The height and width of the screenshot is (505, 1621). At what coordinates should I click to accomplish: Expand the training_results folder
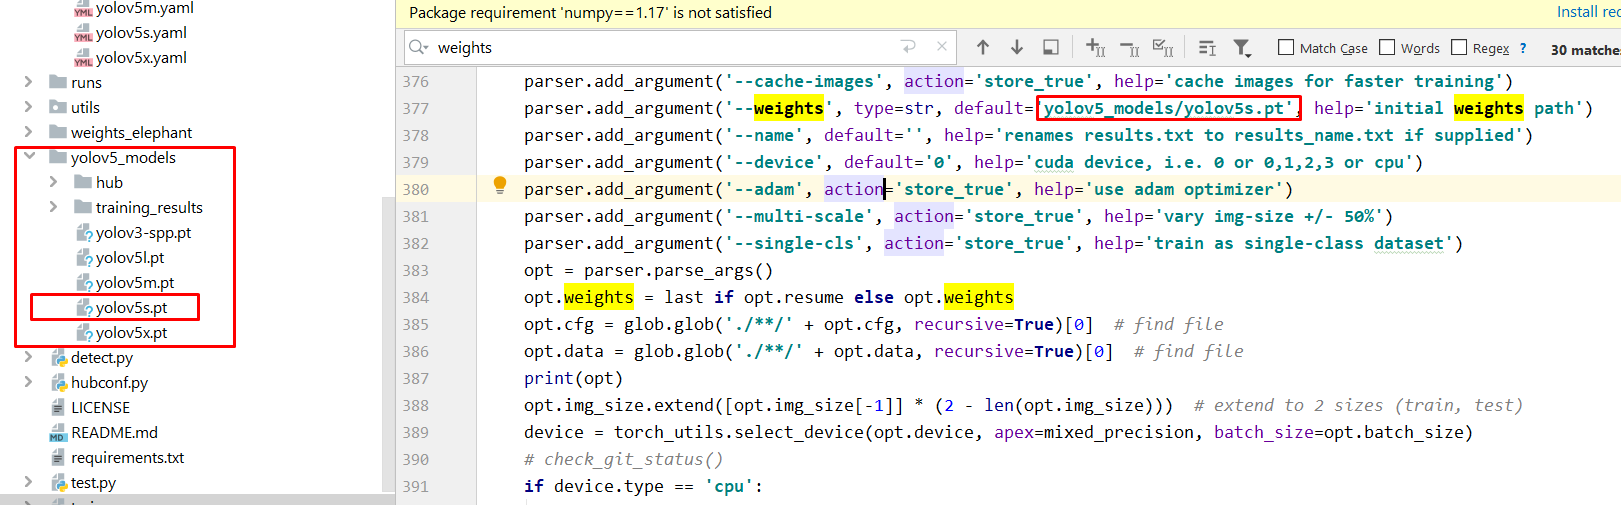53,207
